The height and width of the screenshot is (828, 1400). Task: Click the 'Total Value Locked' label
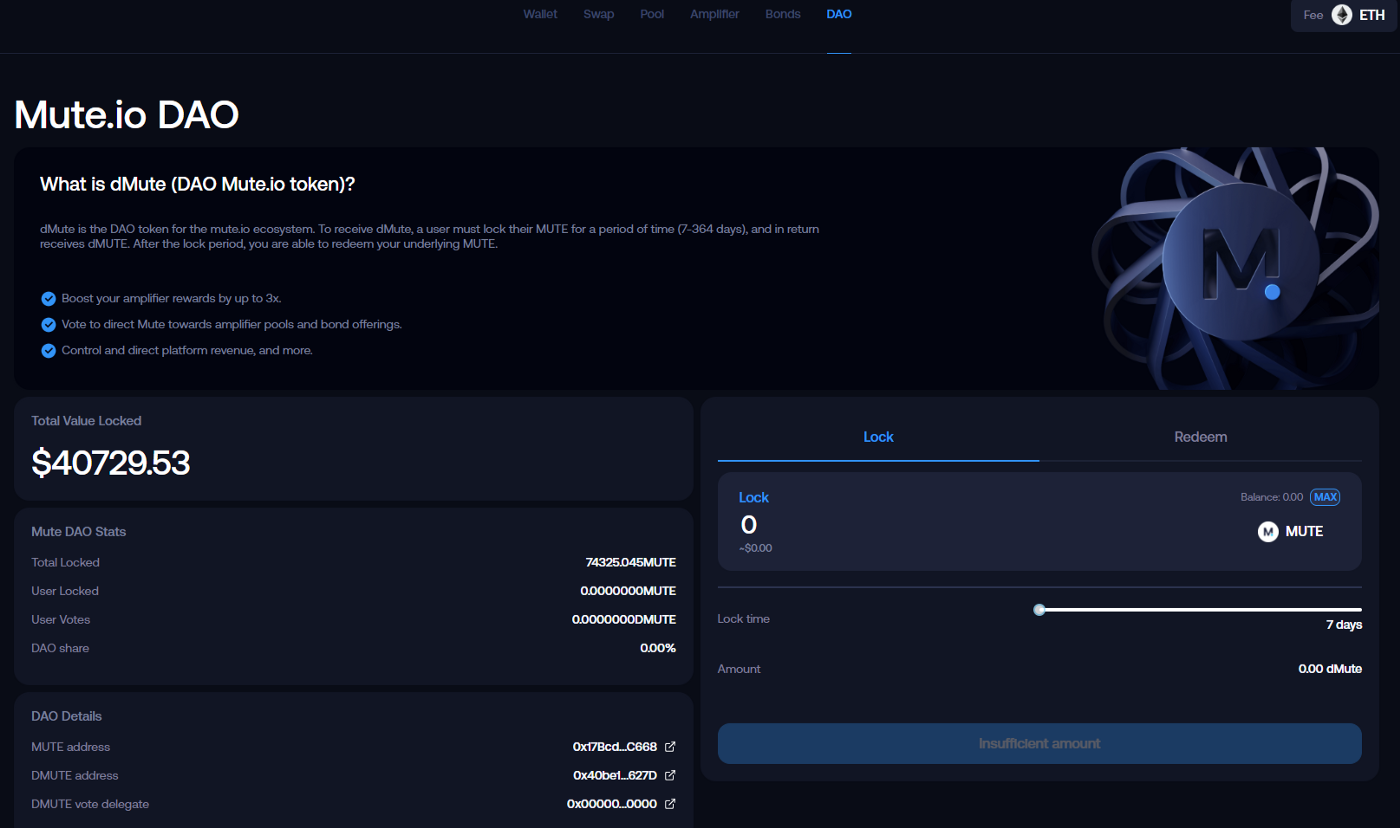tap(87, 421)
